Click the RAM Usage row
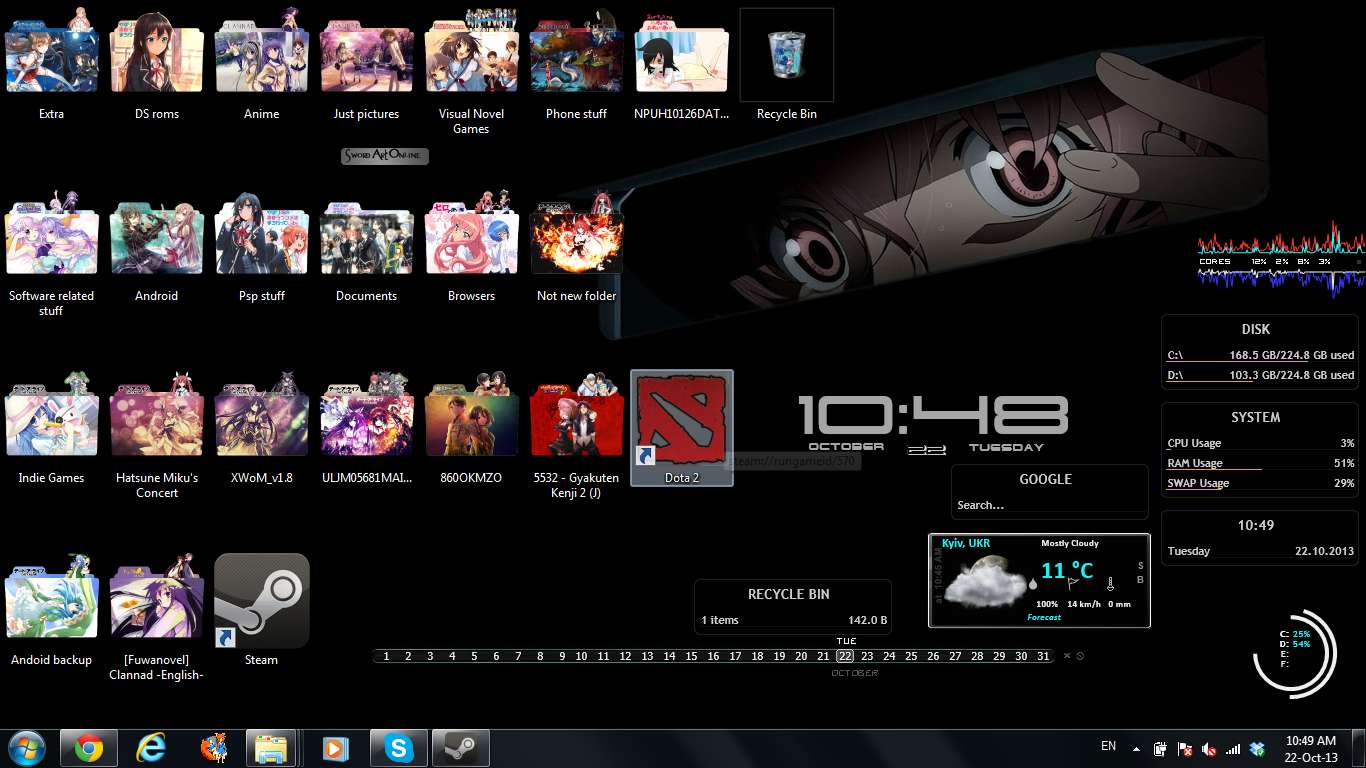Viewport: 1366px width, 768px height. click(x=1260, y=463)
